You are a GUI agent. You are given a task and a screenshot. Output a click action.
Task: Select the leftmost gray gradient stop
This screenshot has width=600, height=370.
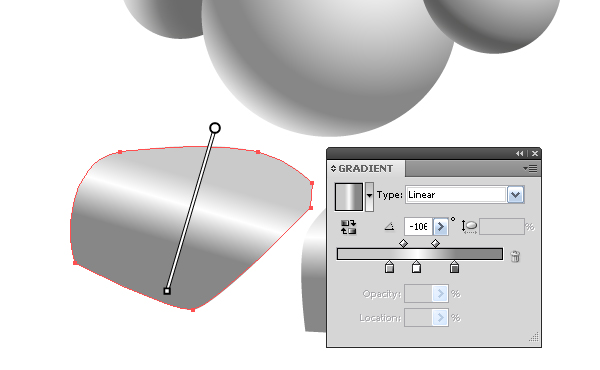(389, 267)
